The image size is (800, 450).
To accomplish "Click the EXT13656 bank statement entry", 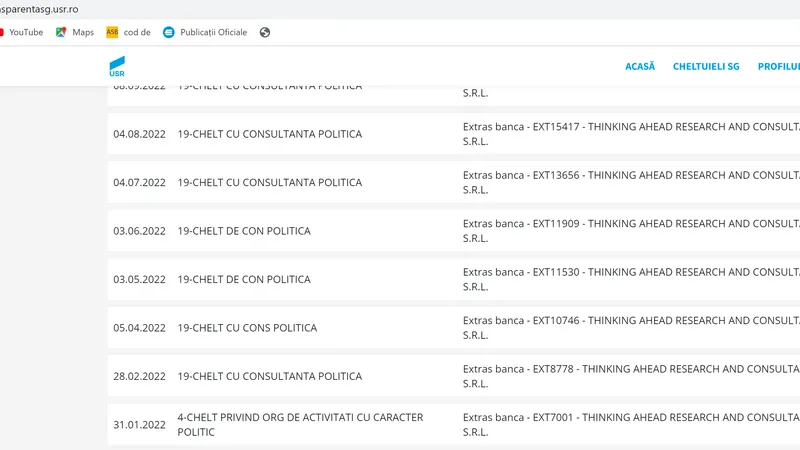I will (x=631, y=183).
